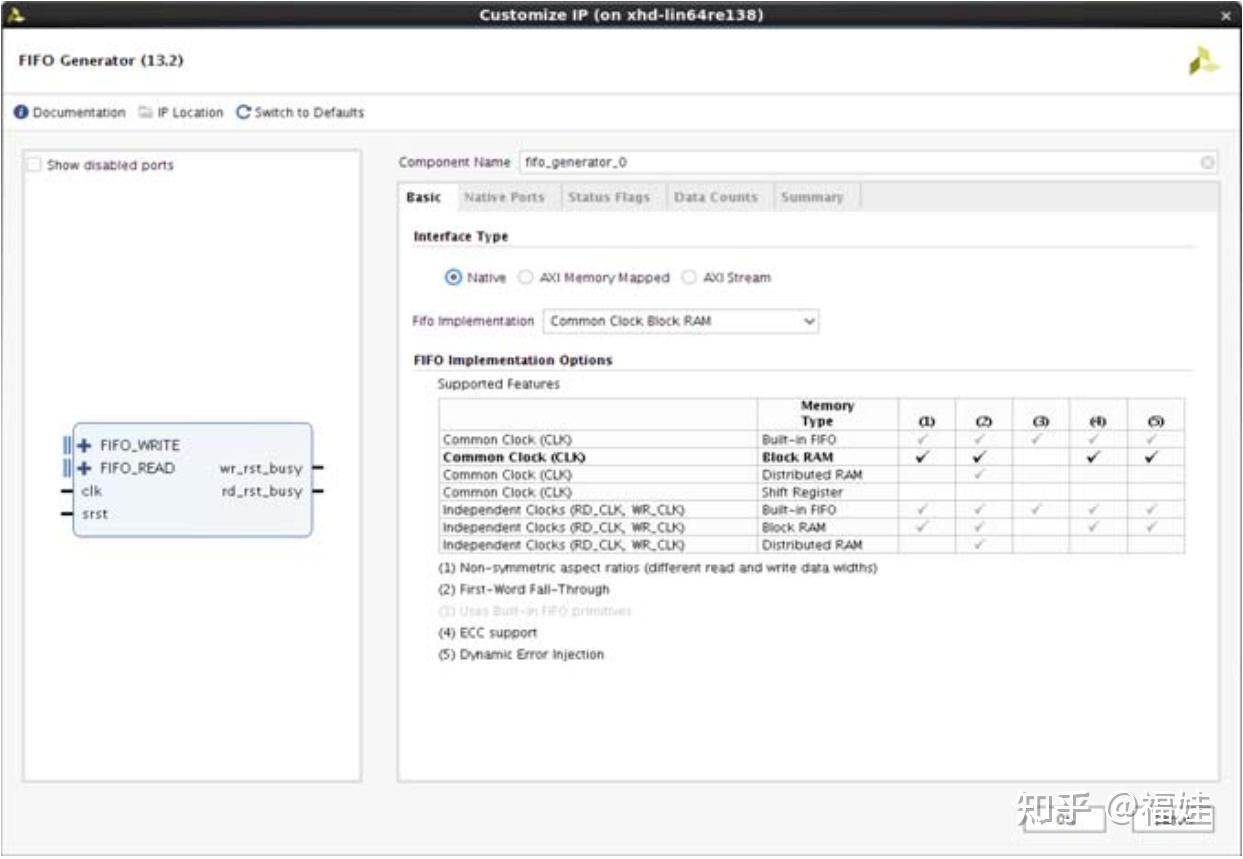Close the Customize IP window
The image size is (1243, 859).
coord(1226,16)
